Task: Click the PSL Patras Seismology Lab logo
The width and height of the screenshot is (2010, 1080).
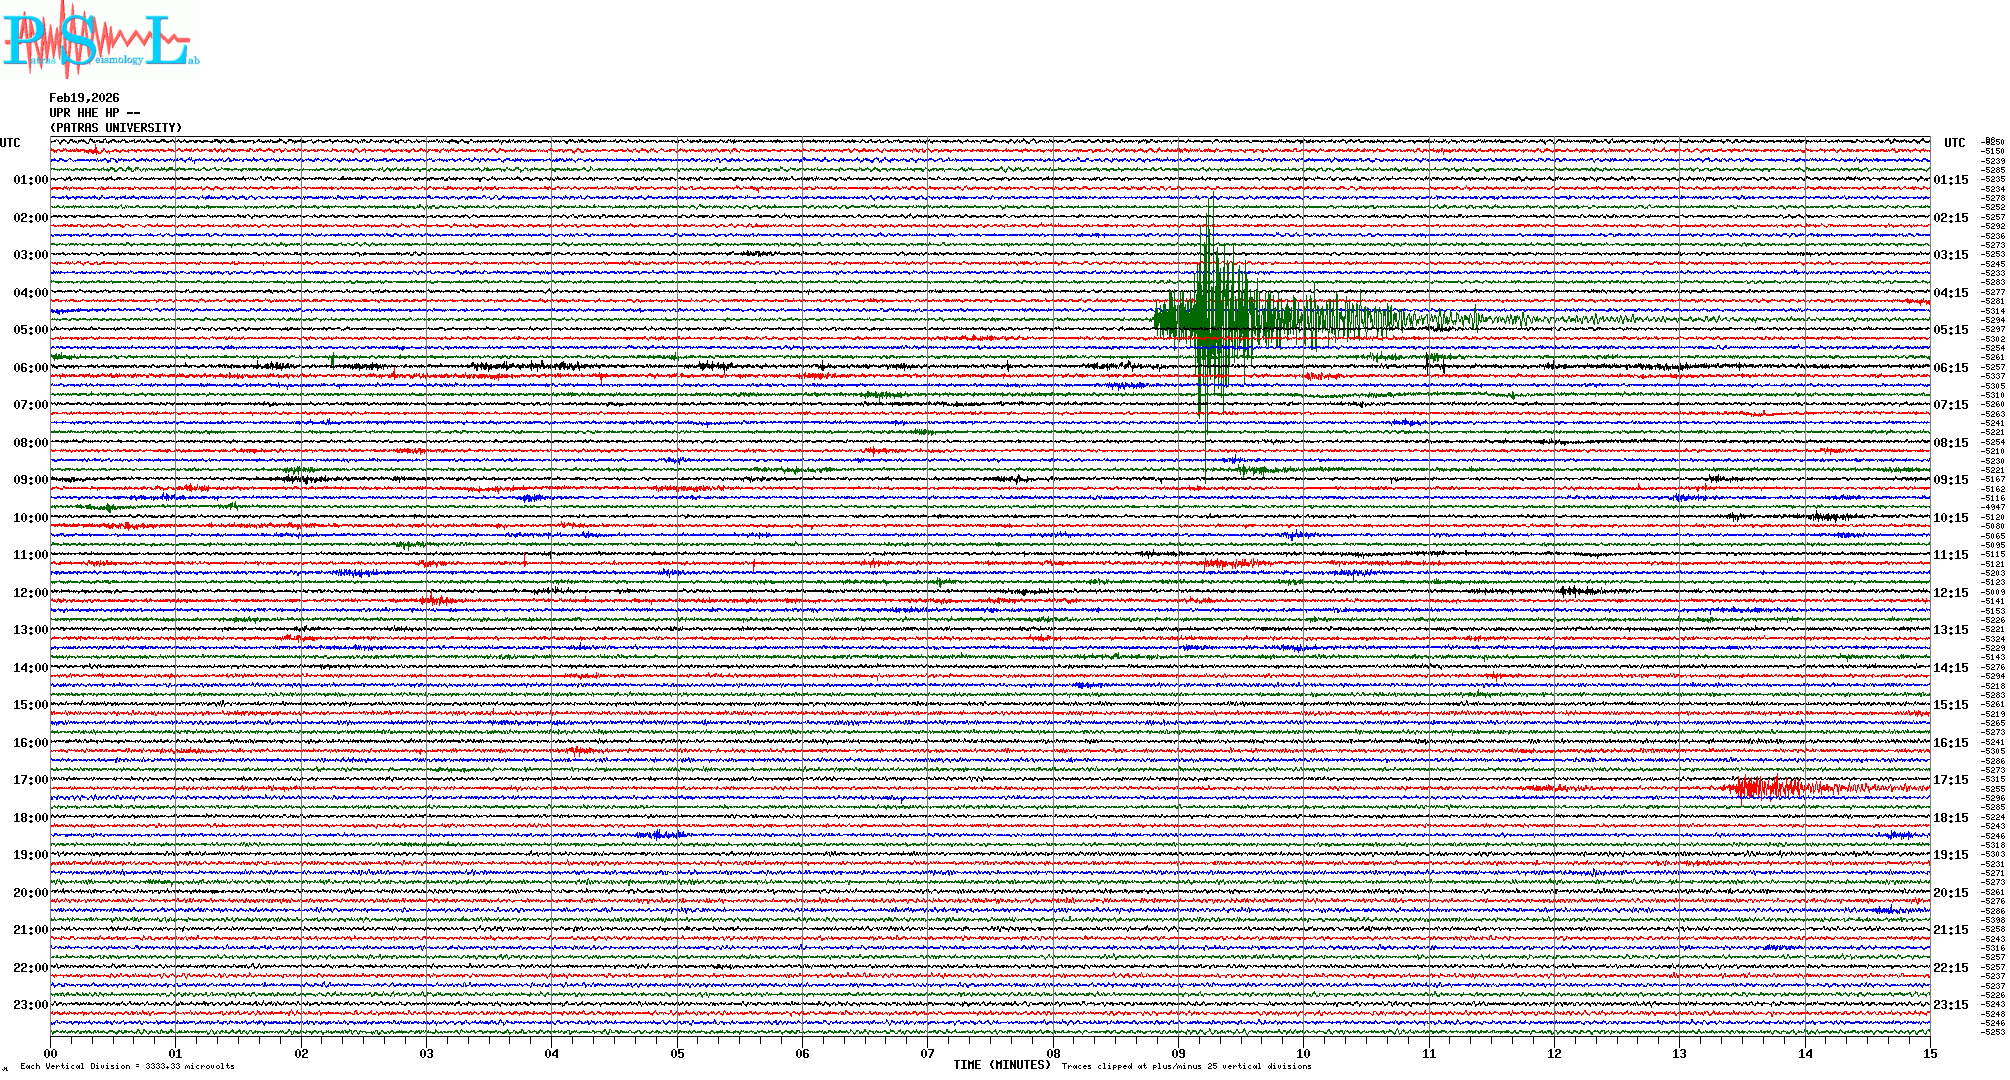Action: (100, 40)
